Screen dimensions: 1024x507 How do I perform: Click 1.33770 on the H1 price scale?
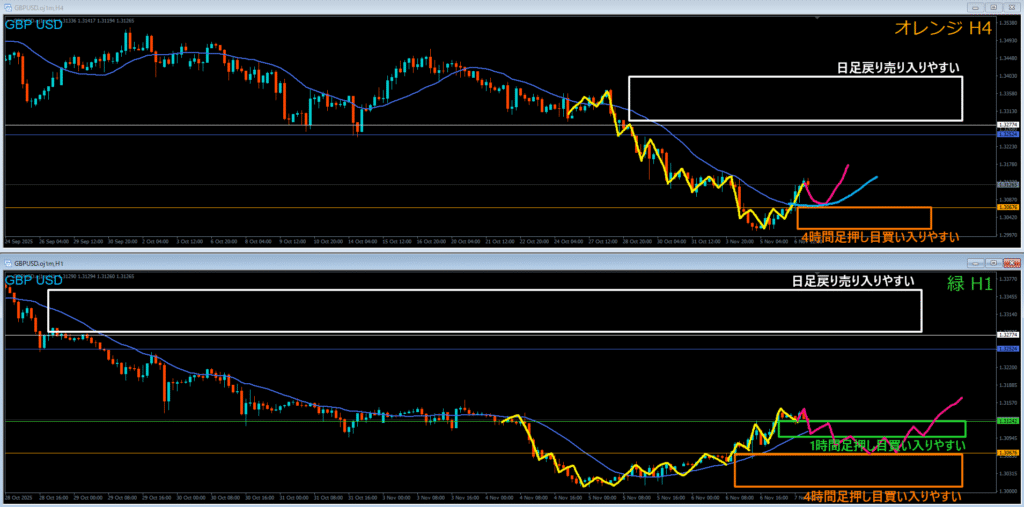pos(1006,278)
